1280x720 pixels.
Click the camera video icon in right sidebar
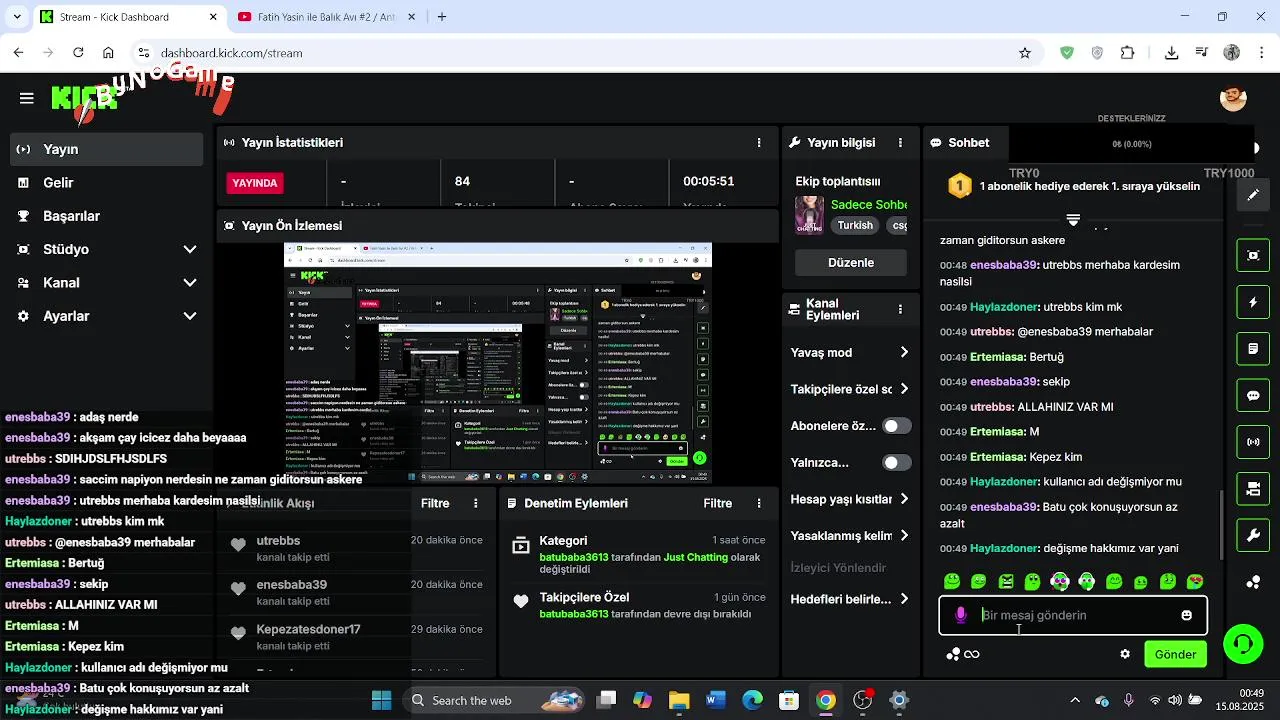pyautogui.click(x=1253, y=489)
